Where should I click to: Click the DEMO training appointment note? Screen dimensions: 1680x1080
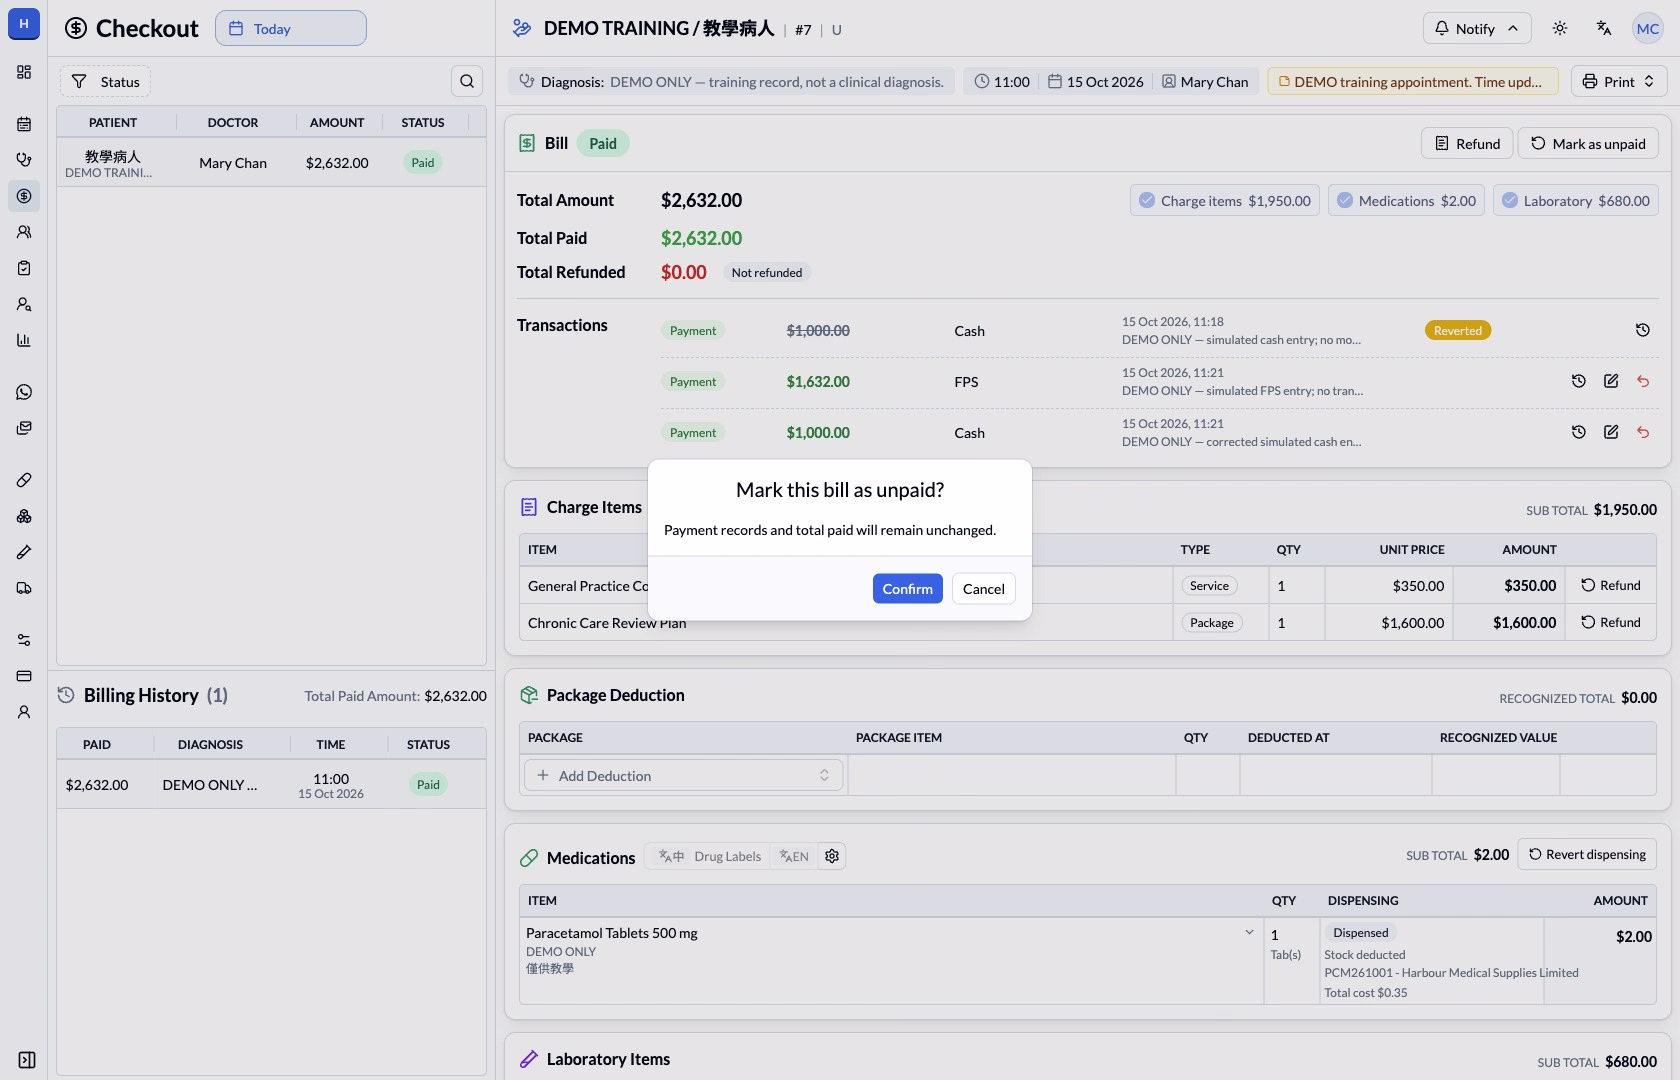click(x=1413, y=81)
